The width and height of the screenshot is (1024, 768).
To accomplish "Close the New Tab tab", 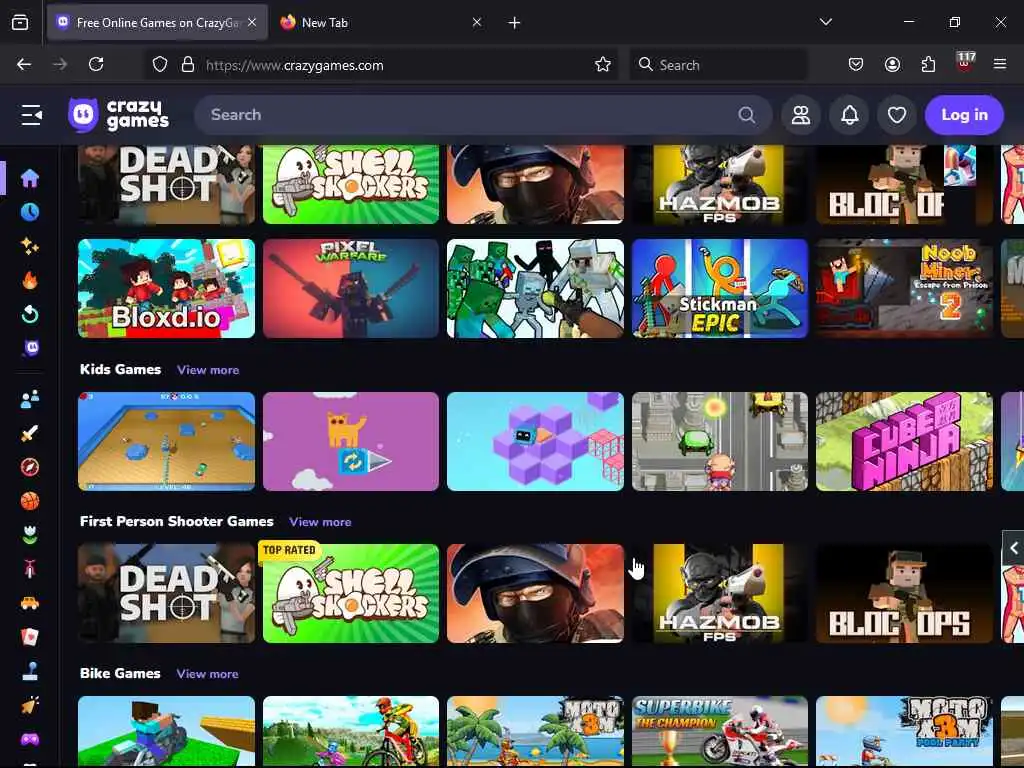I will tap(477, 23).
